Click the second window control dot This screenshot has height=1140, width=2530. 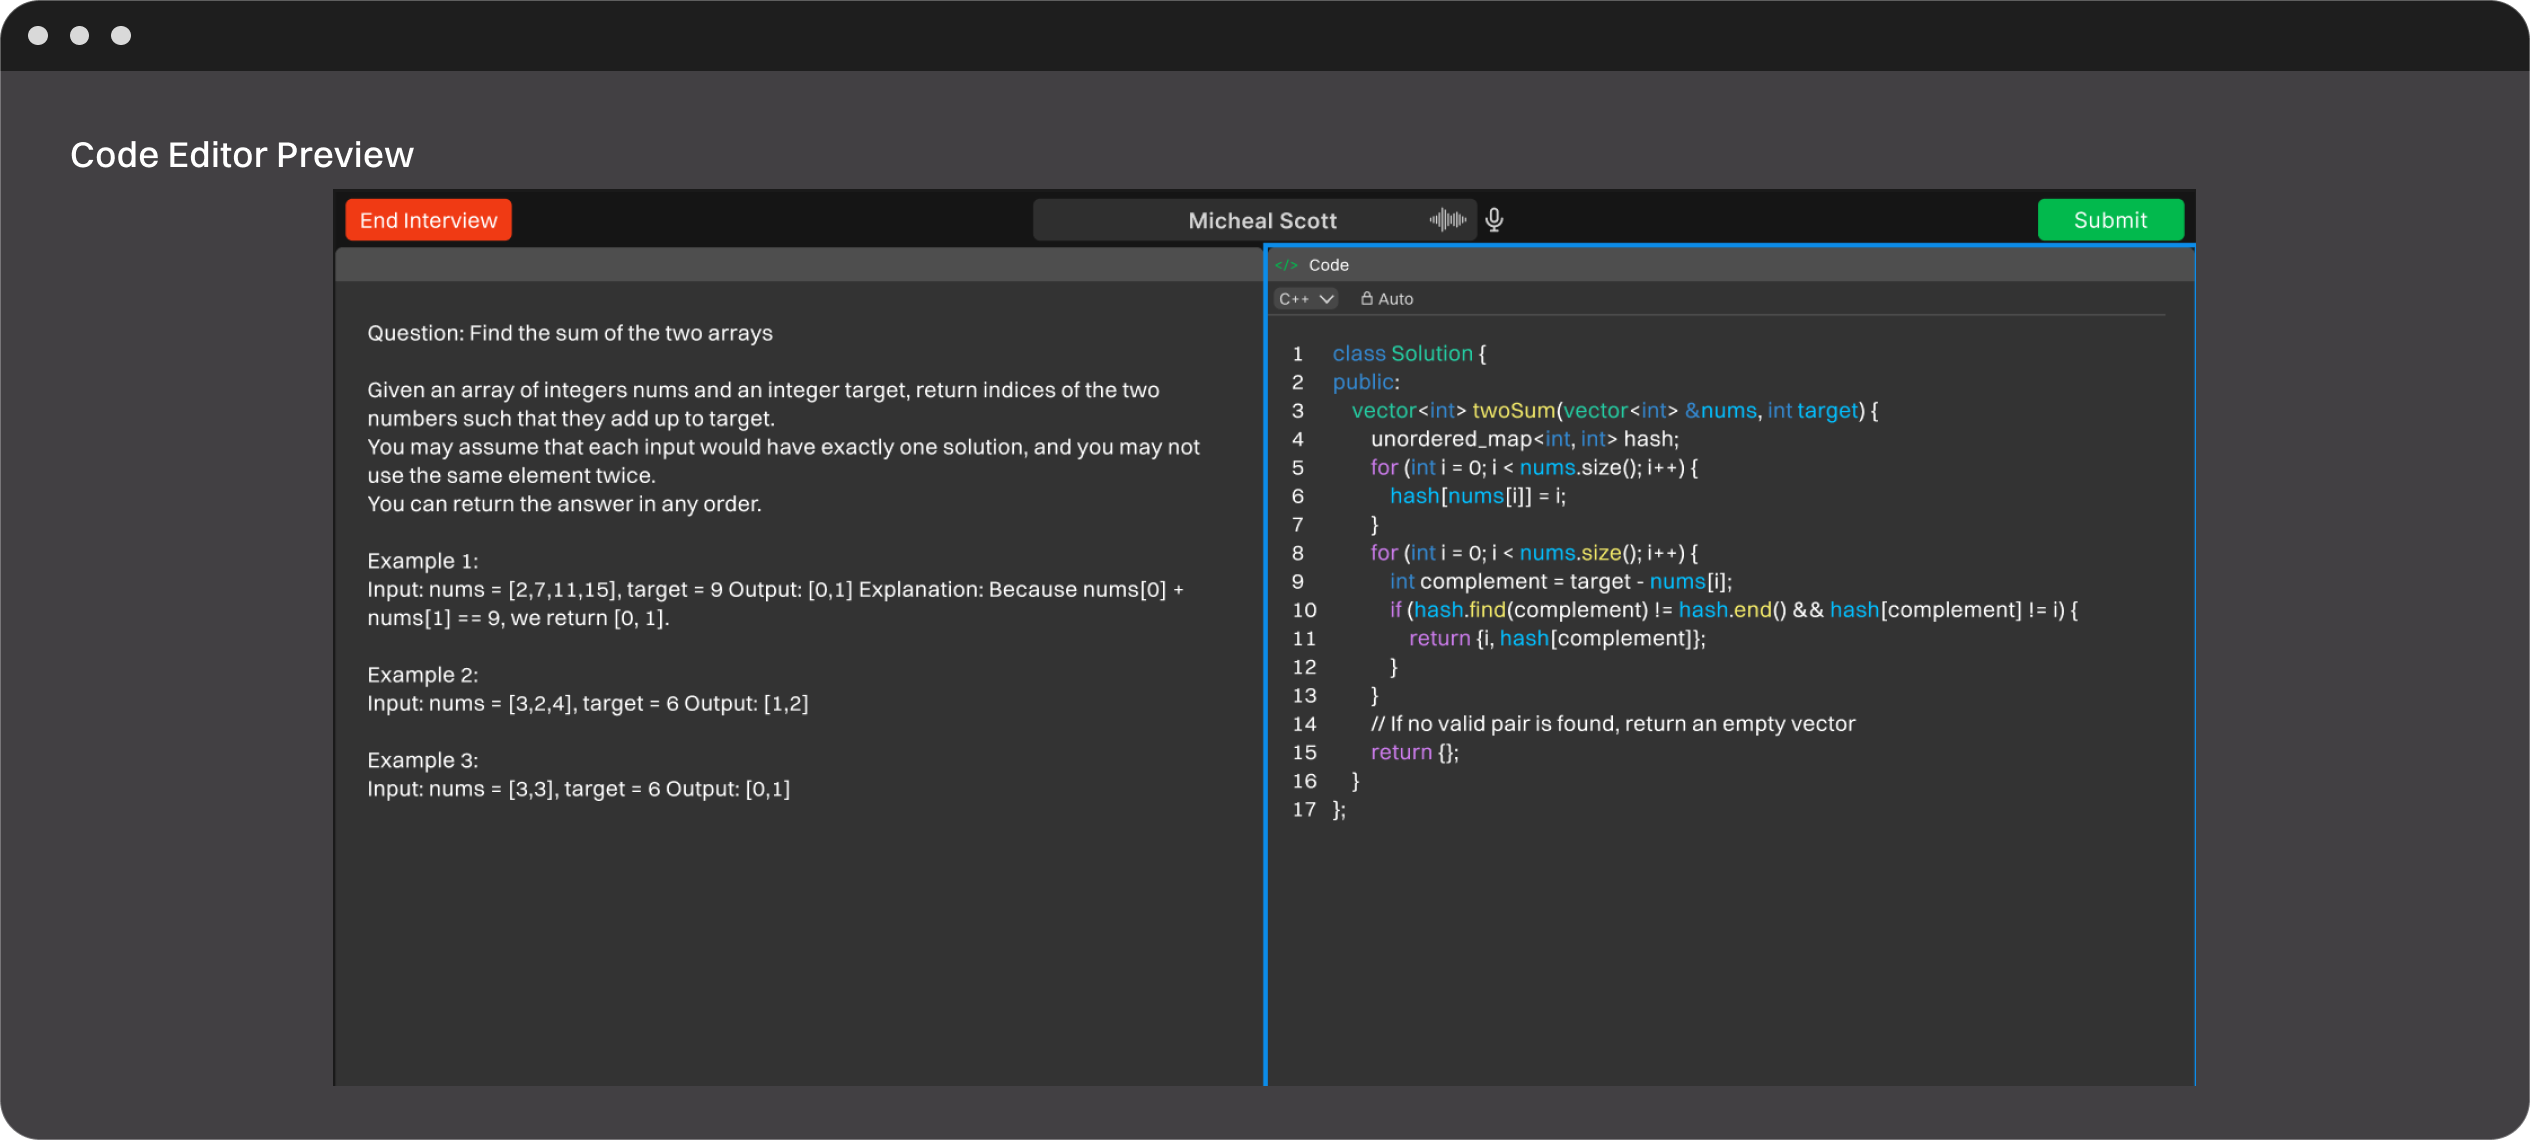80,36
